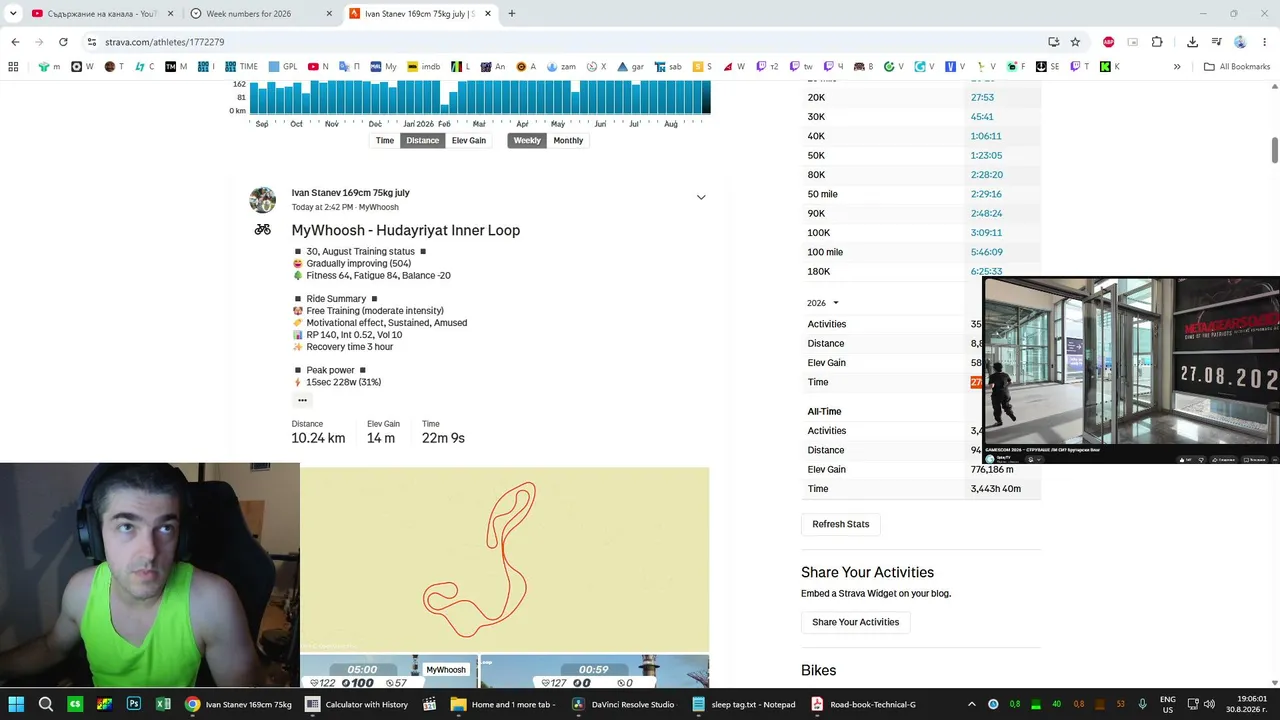
Task: Click the bicycle ride type icon
Action: pyautogui.click(x=262, y=230)
